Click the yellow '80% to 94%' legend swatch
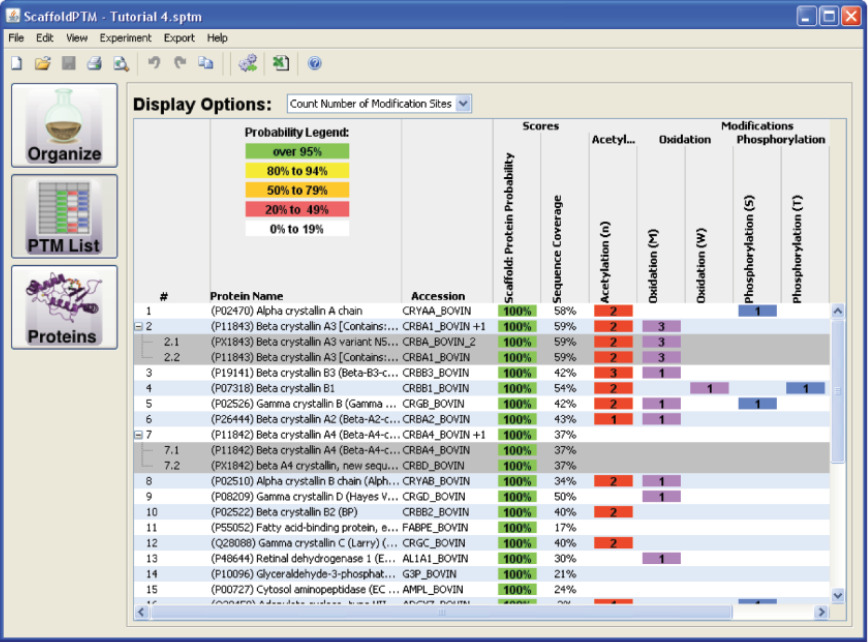 297,171
